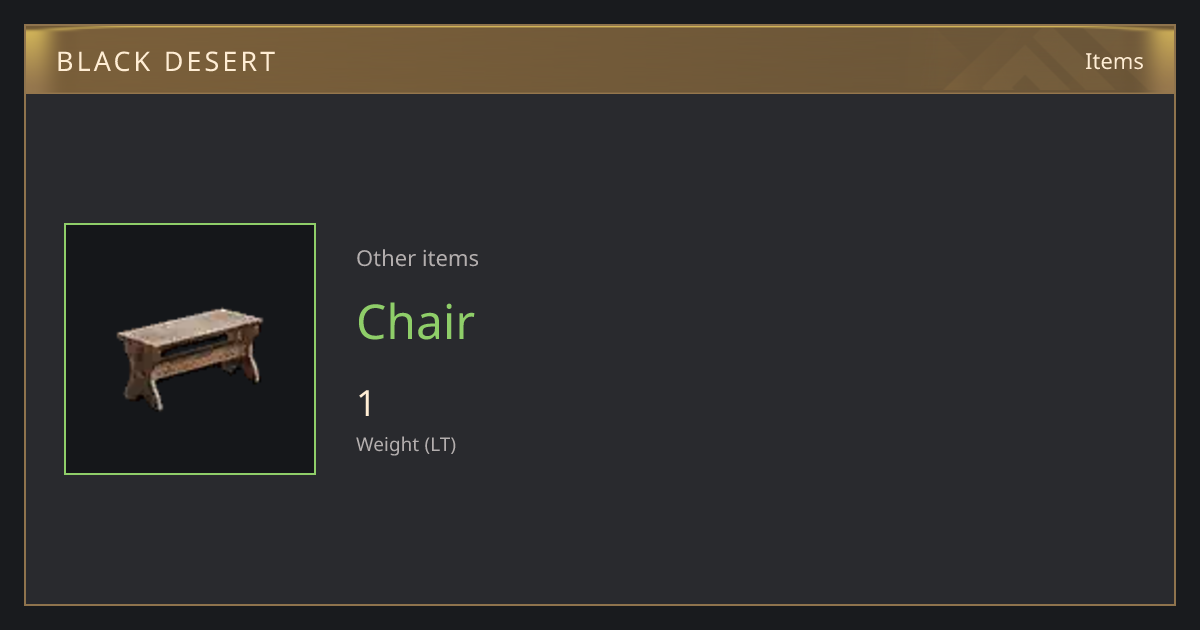1200x630 pixels.
Task: Click the Weight (LT) label
Action: [406, 444]
